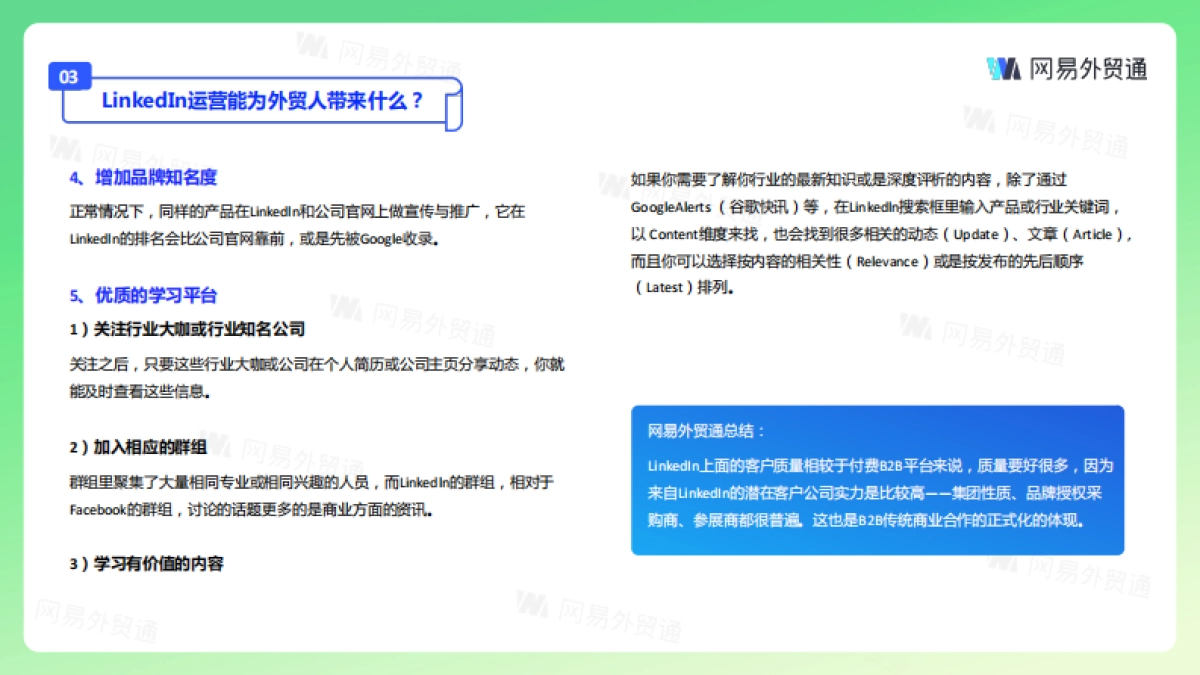
Task: Click the blue gradient summary card
Action: click(x=878, y=480)
